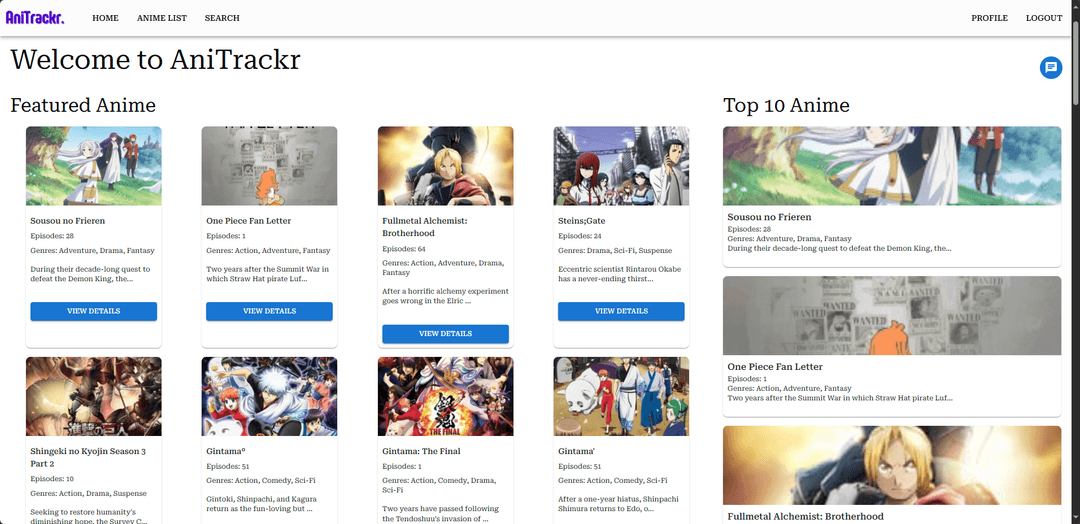The height and width of the screenshot is (524, 1080).
Task: Click the AniTrackr logo
Action: tap(34, 18)
